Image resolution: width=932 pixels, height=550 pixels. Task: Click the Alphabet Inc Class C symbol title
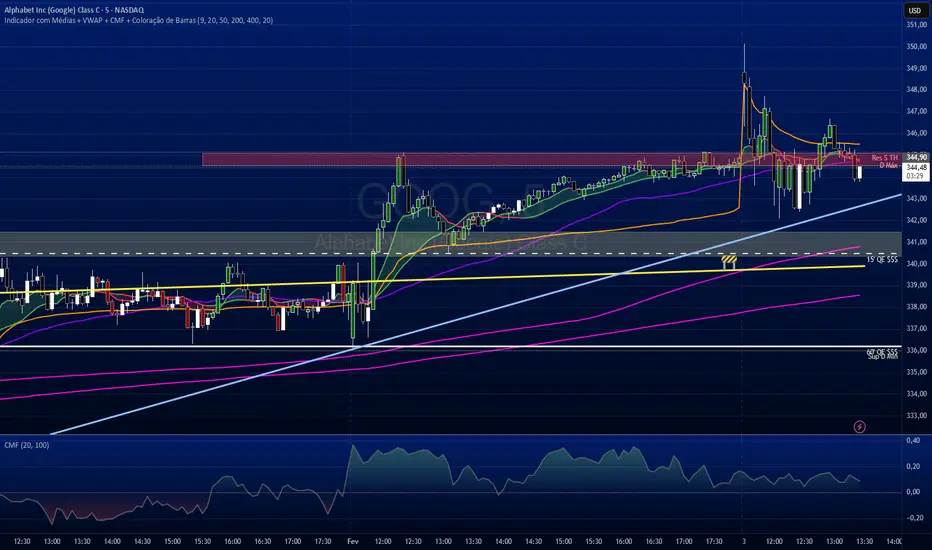pos(74,10)
